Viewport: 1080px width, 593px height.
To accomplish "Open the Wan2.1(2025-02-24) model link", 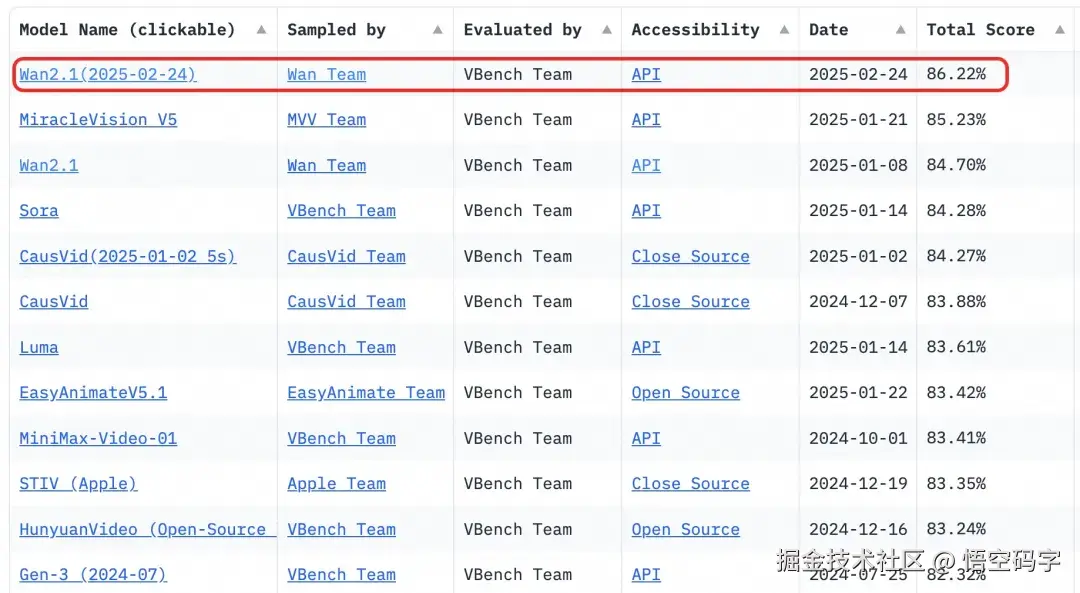I will pyautogui.click(x=107, y=74).
